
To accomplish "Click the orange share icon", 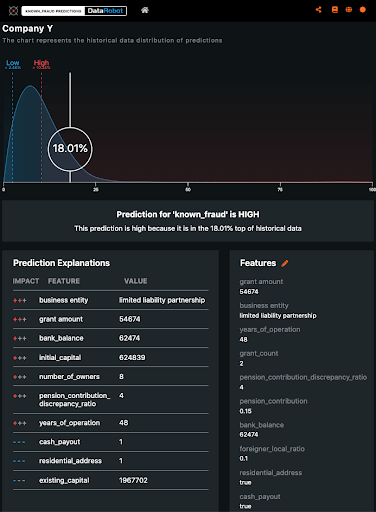I will 318,10.
